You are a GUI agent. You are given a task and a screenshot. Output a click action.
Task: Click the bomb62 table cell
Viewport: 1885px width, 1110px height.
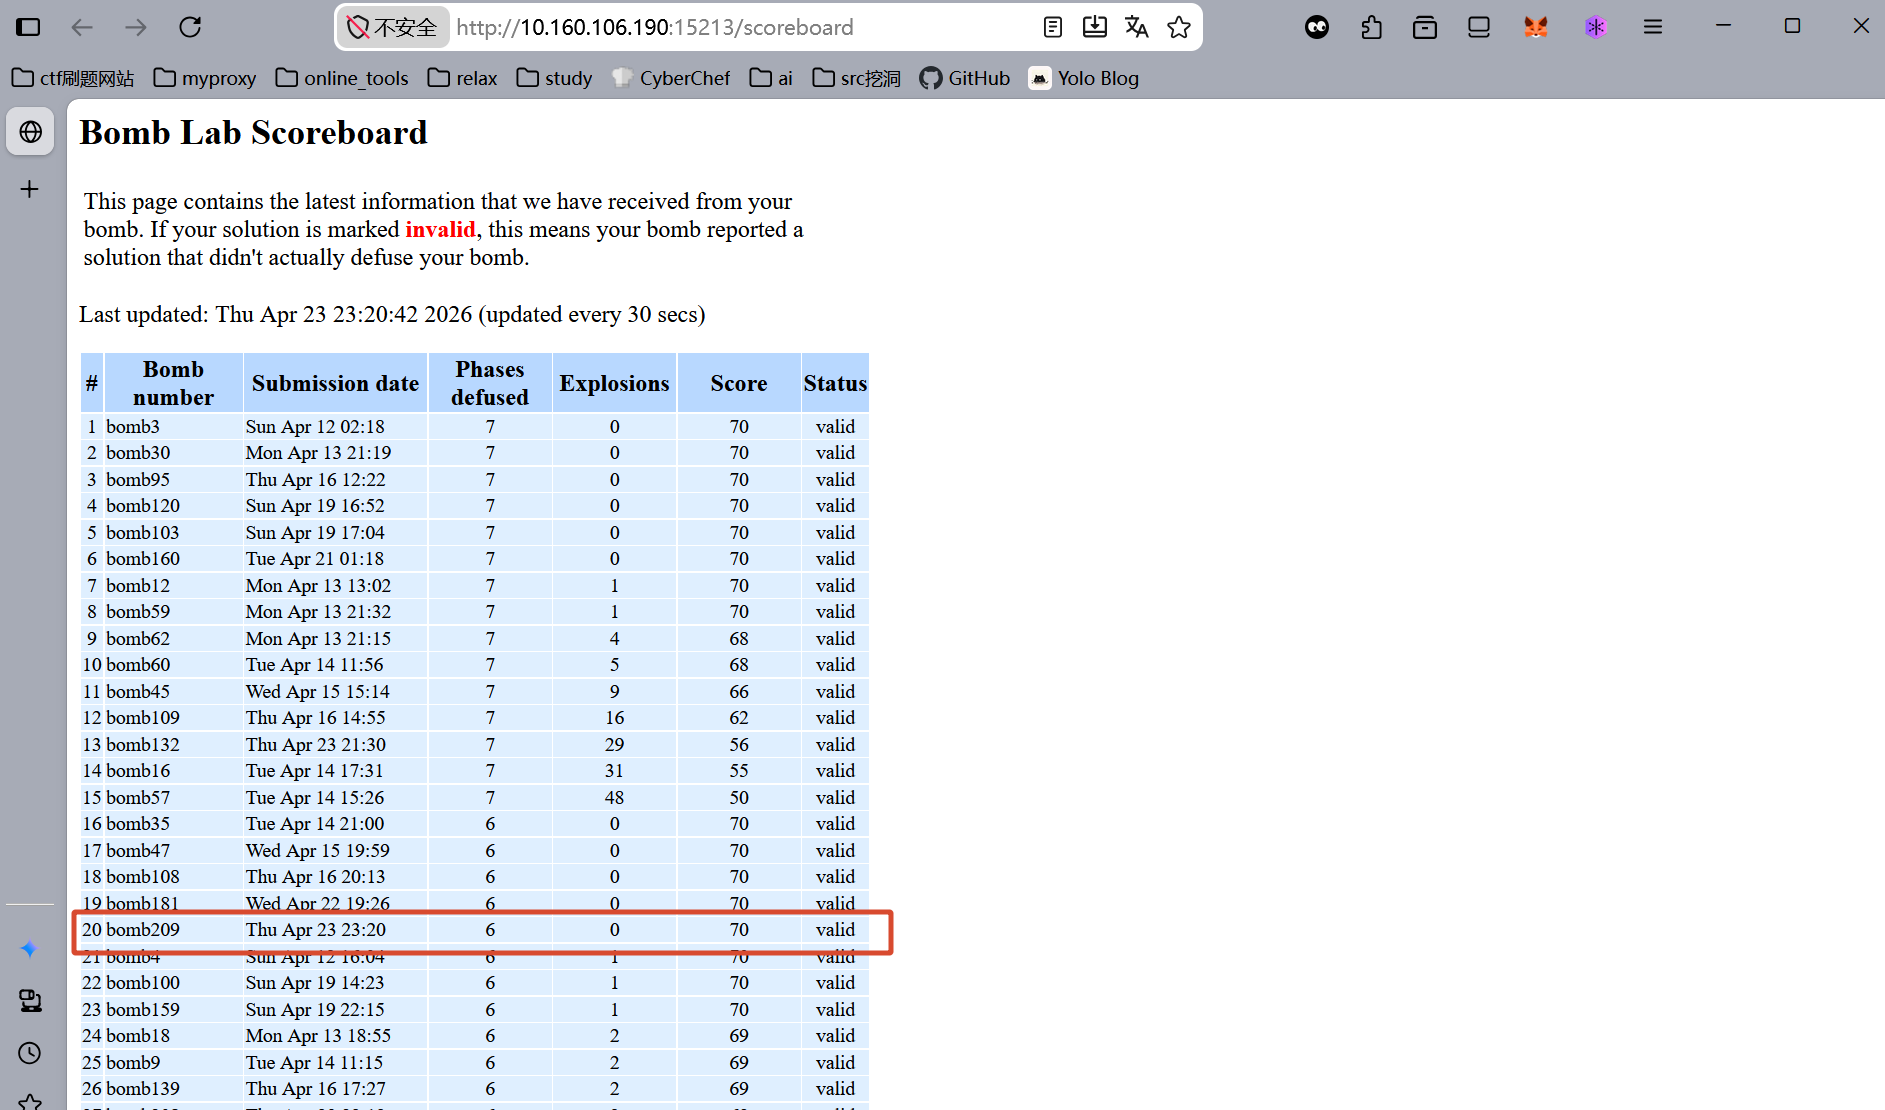pyautogui.click(x=173, y=639)
